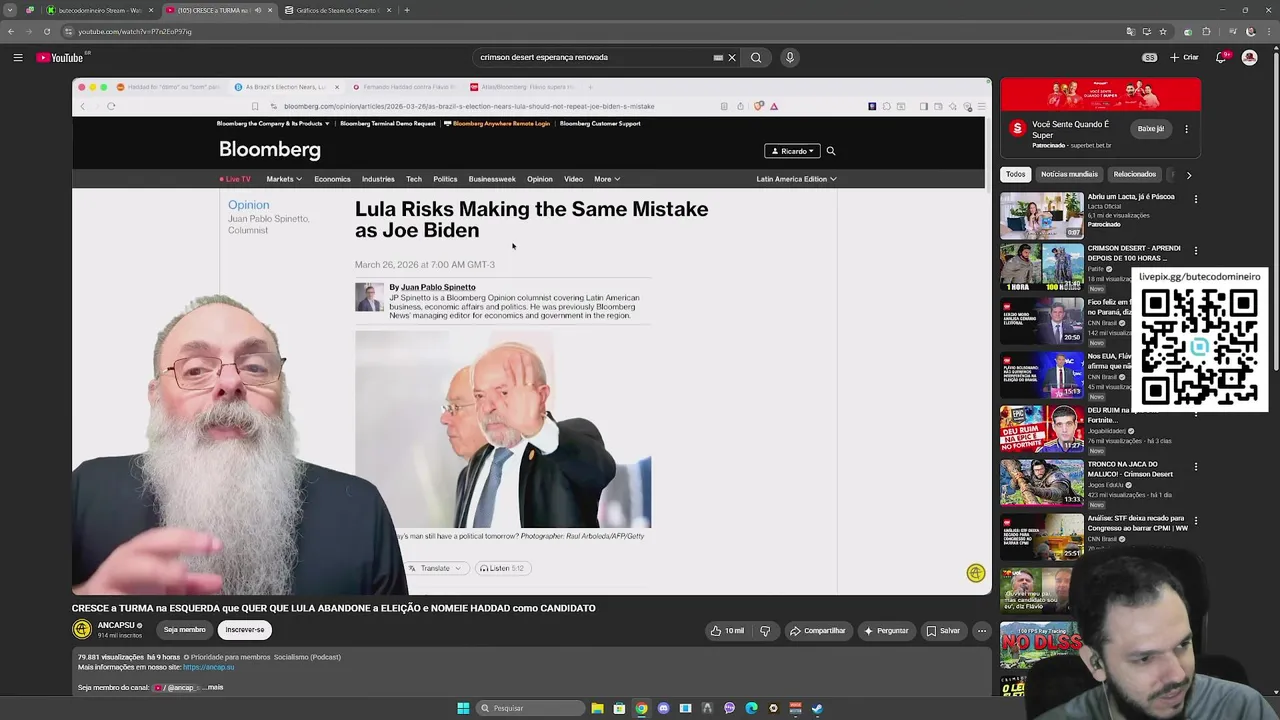
Task: Dislike the ANCAPSU video
Action: tap(765, 631)
